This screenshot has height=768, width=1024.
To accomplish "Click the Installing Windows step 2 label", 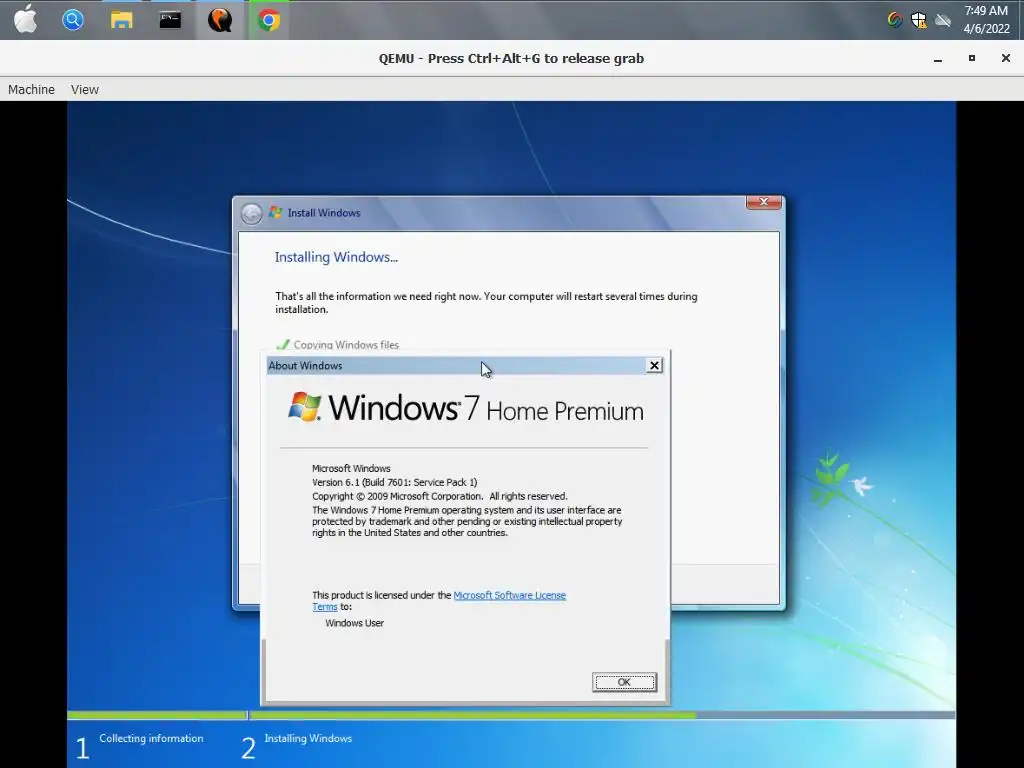I will pyautogui.click(x=308, y=738).
